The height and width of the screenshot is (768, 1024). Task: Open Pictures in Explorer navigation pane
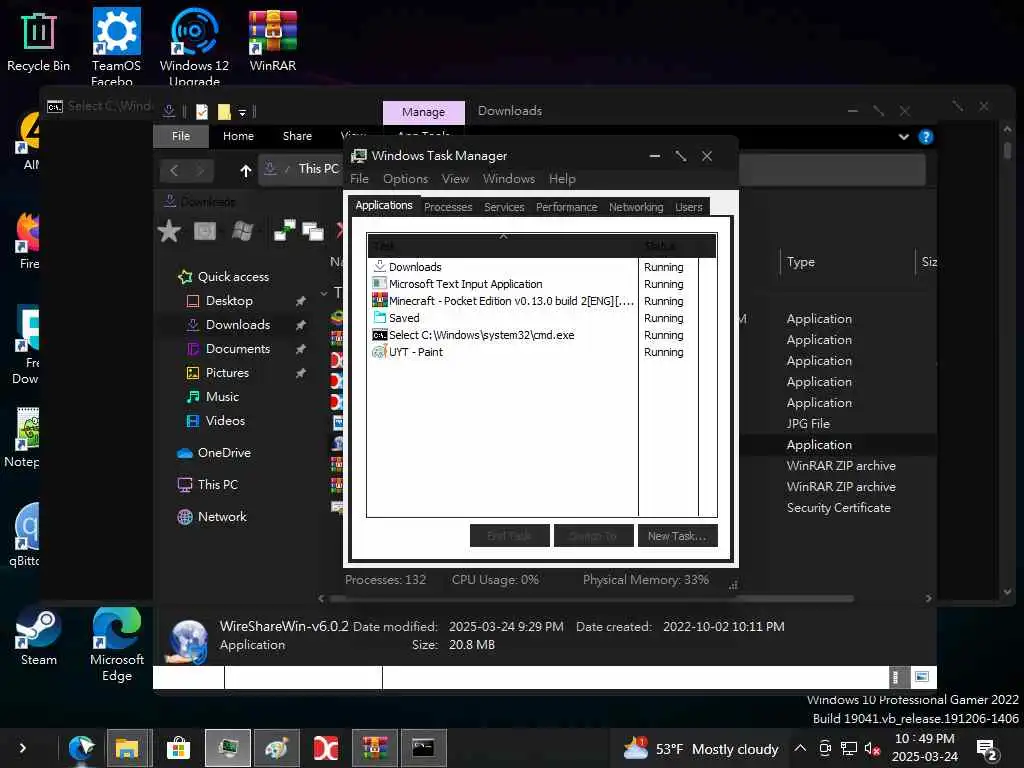227,372
